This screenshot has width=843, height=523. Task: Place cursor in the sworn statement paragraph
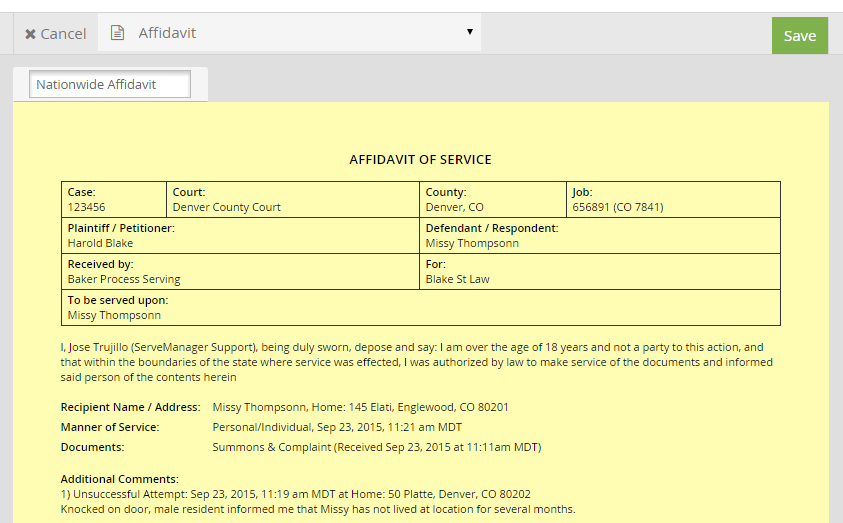[410, 362]
